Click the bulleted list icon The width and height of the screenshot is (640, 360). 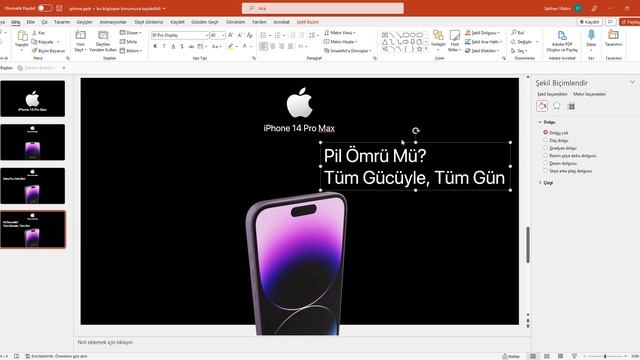click(x=263, y=36)
